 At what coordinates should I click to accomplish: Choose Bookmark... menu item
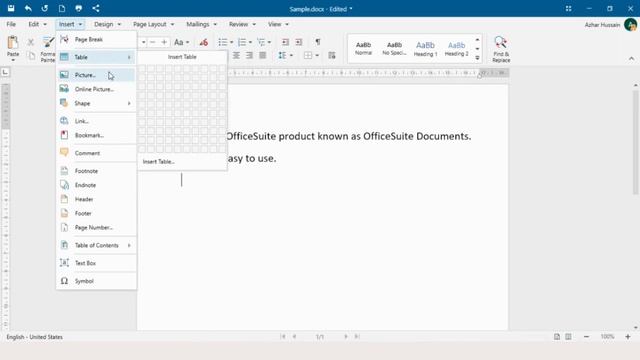[x=96, y=135]
